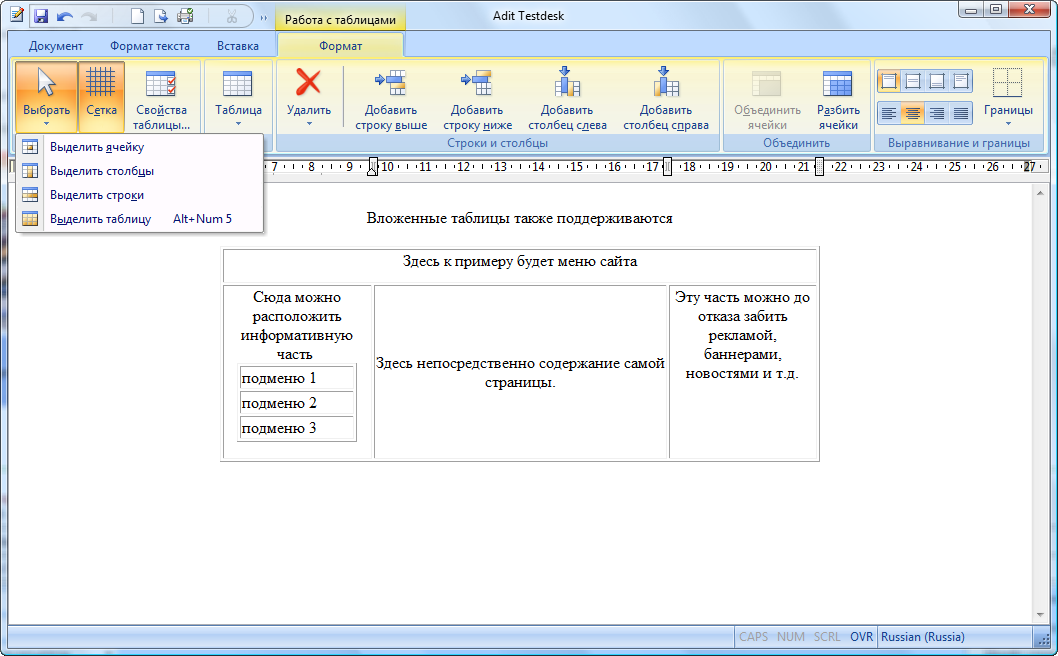Open Свойства таблицы table properties
1058x656 pixels.
click(161, 99)
